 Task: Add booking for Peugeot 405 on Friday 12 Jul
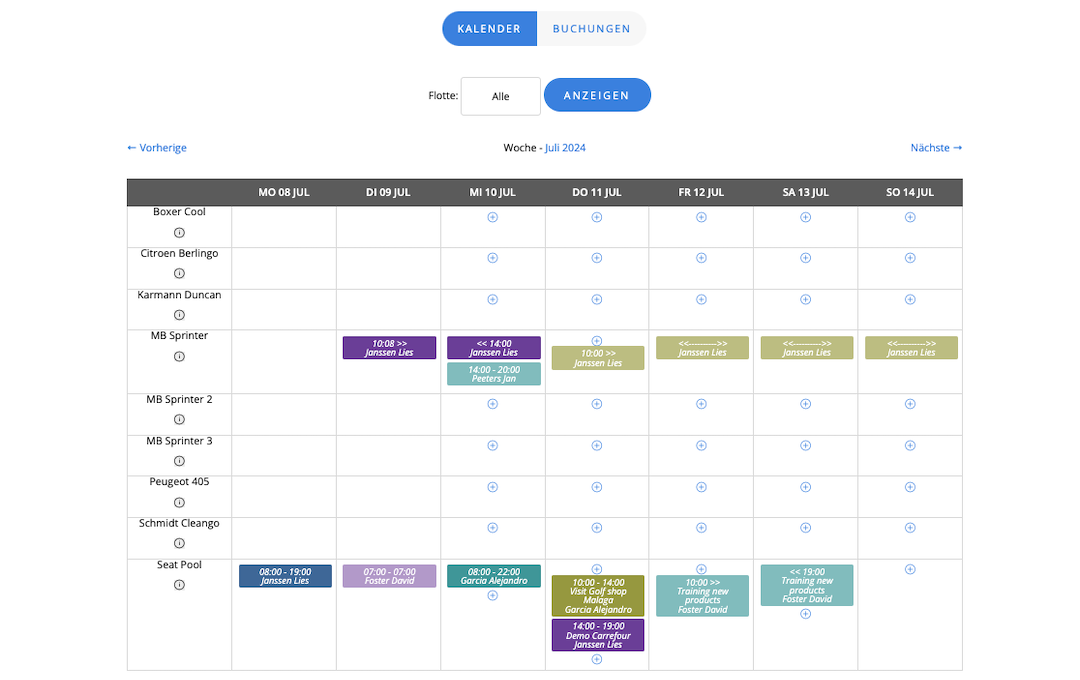pyautogui.click(x=701, y=487)
